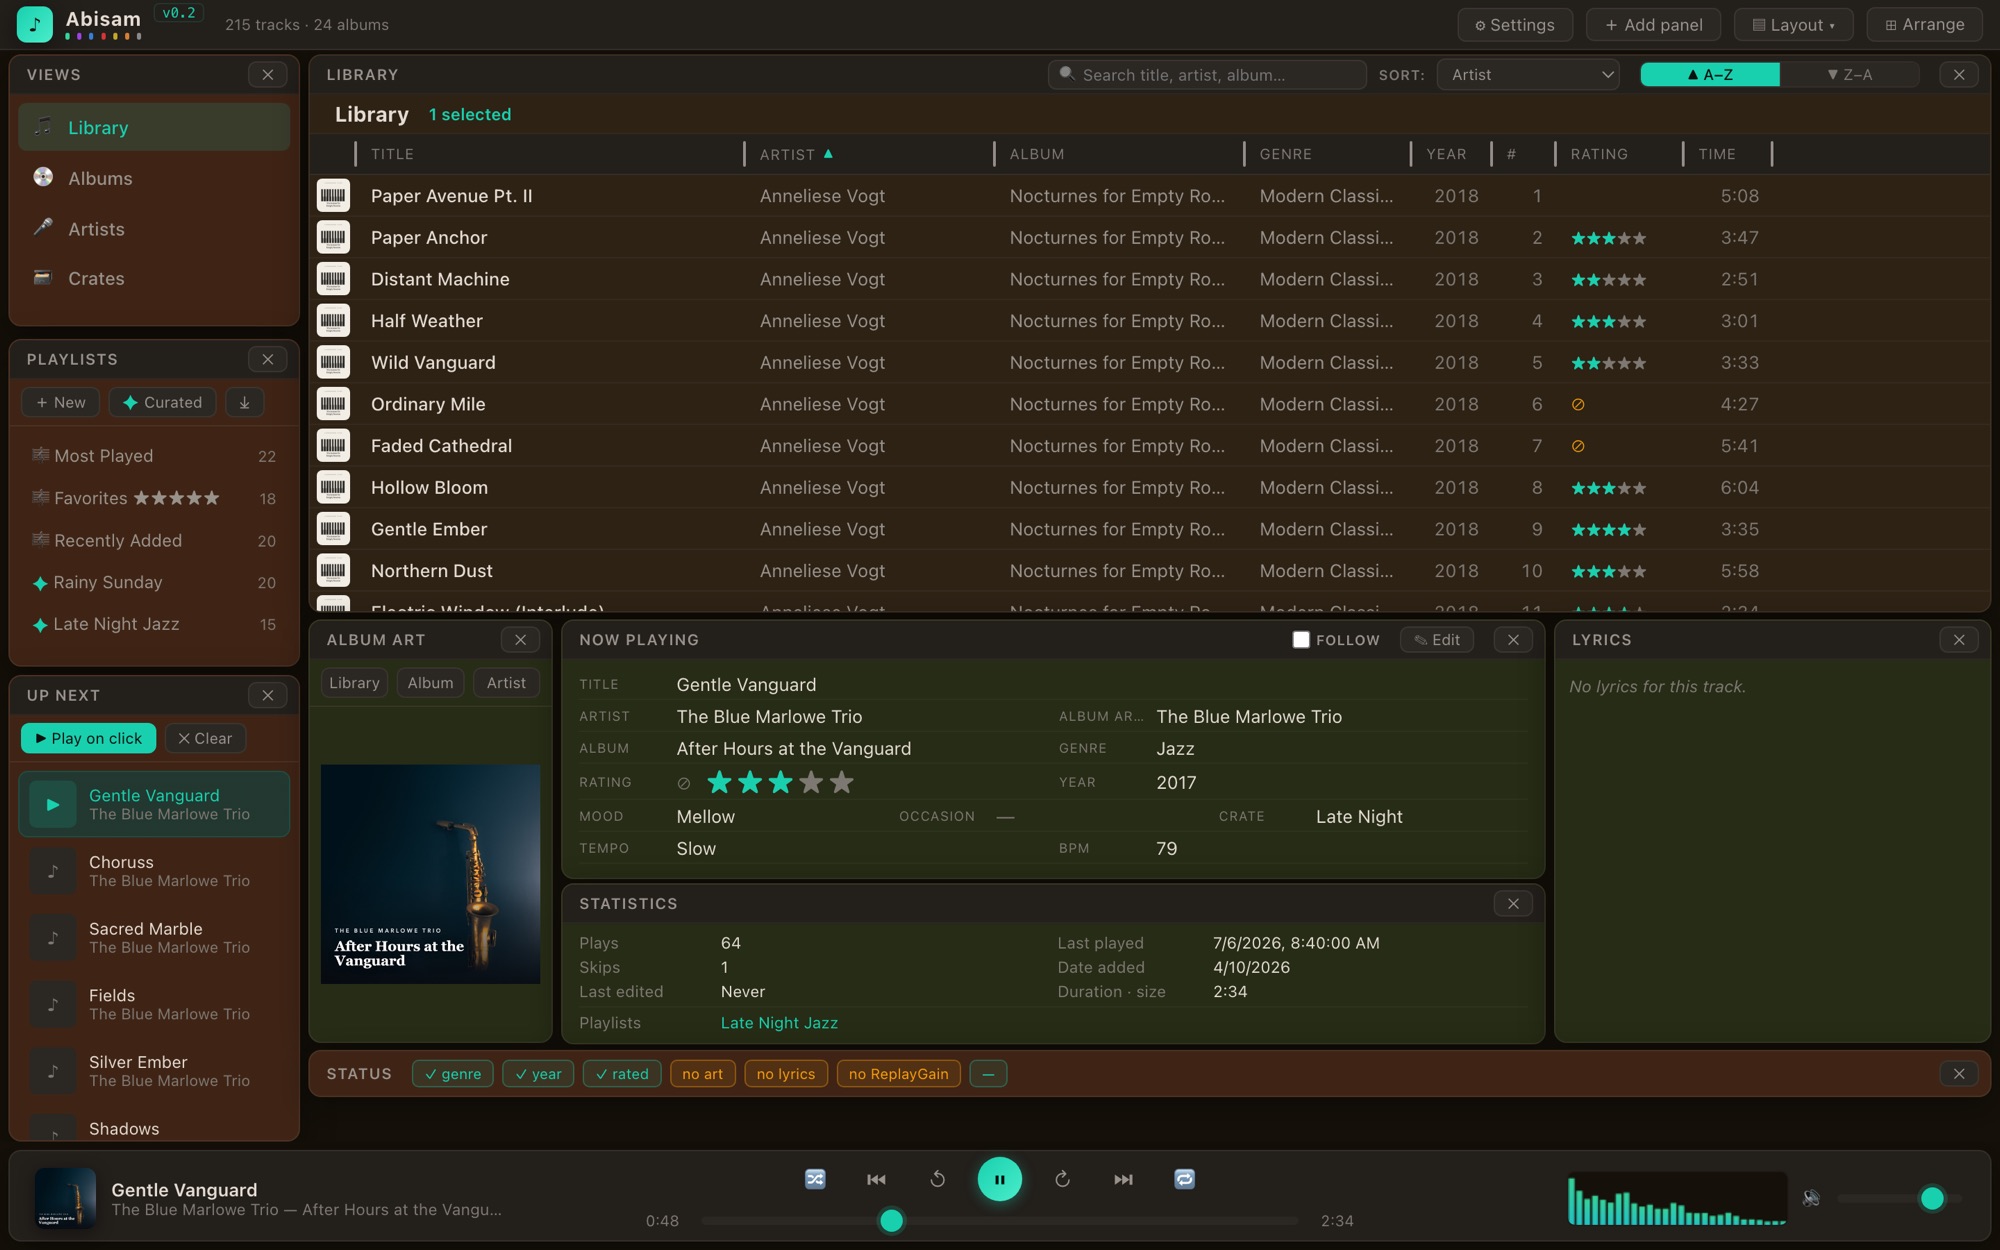Click the volume slider knob

tap(1932, 1198)
